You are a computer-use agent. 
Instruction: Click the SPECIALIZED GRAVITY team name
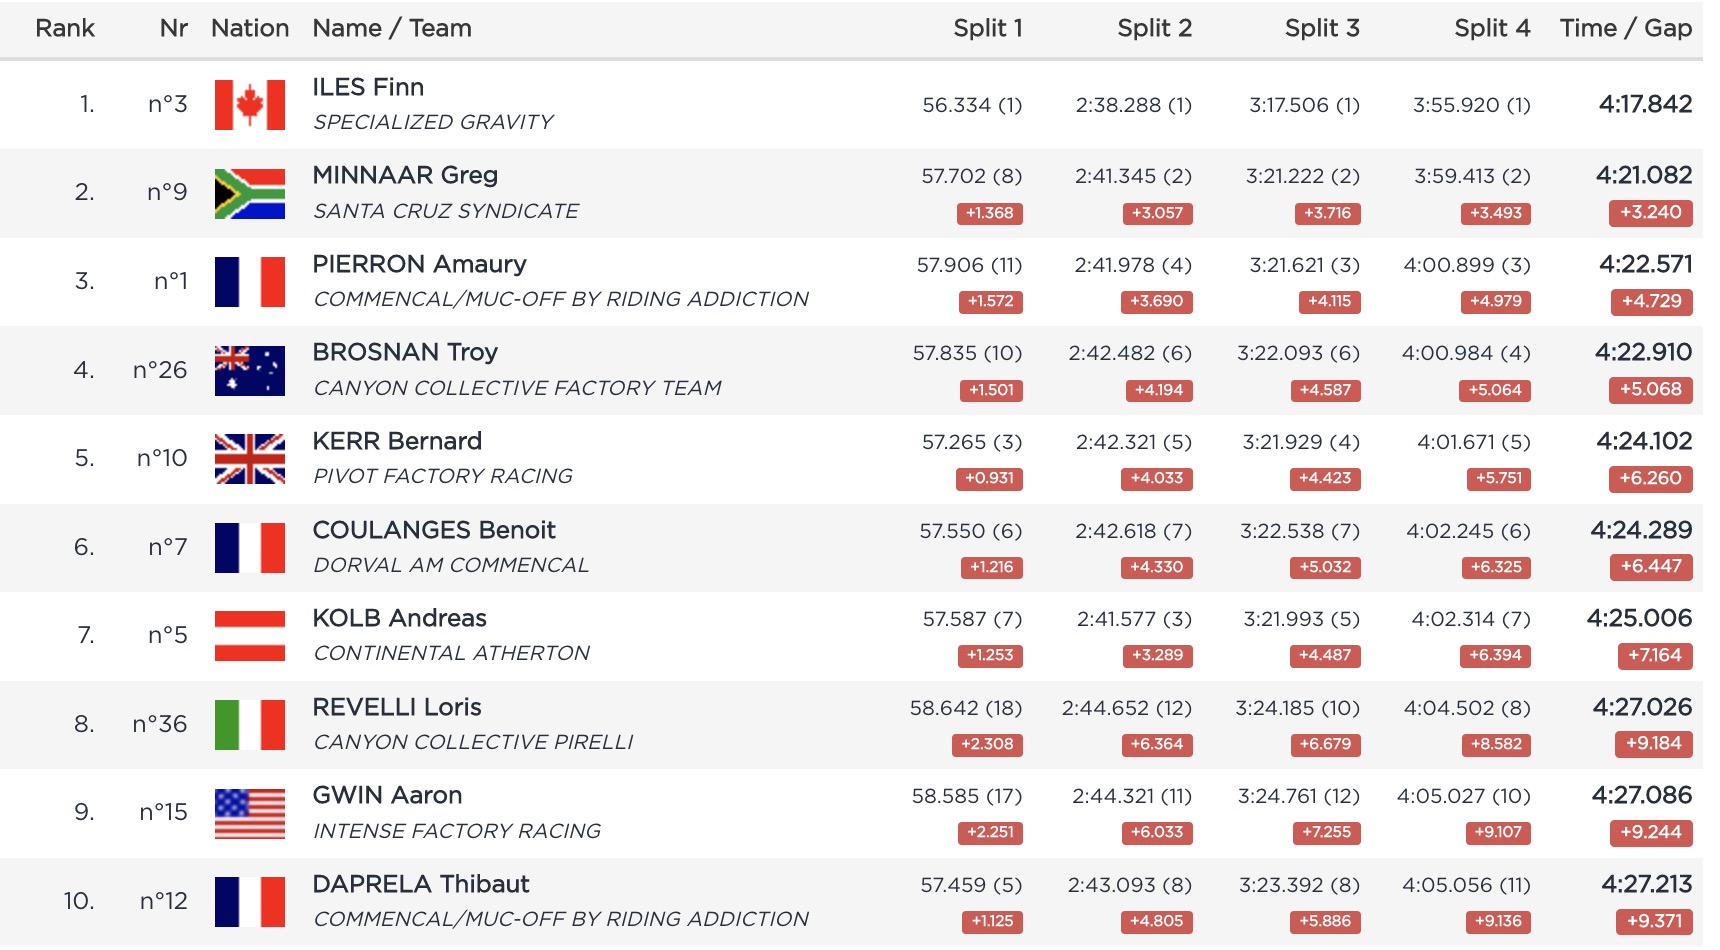433,122
